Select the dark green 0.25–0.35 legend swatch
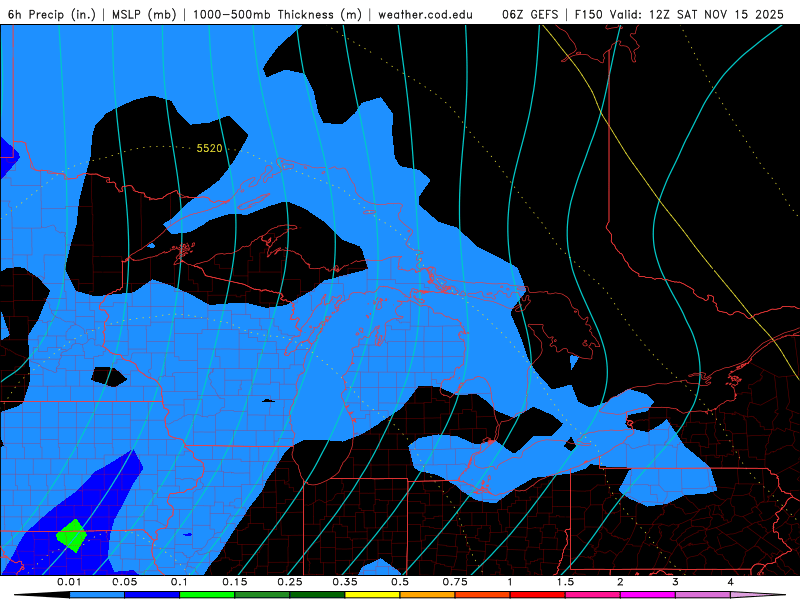Screen dimensions: 800x600 (x=317, y=595)
